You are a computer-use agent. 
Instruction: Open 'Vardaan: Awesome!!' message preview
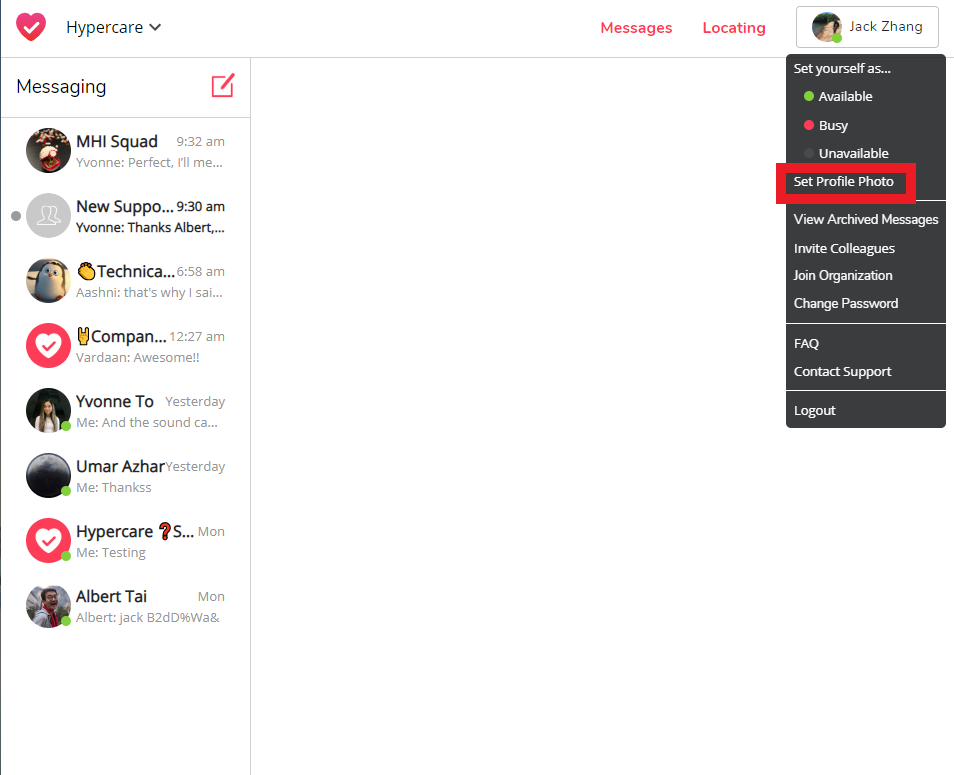[138, 358]
